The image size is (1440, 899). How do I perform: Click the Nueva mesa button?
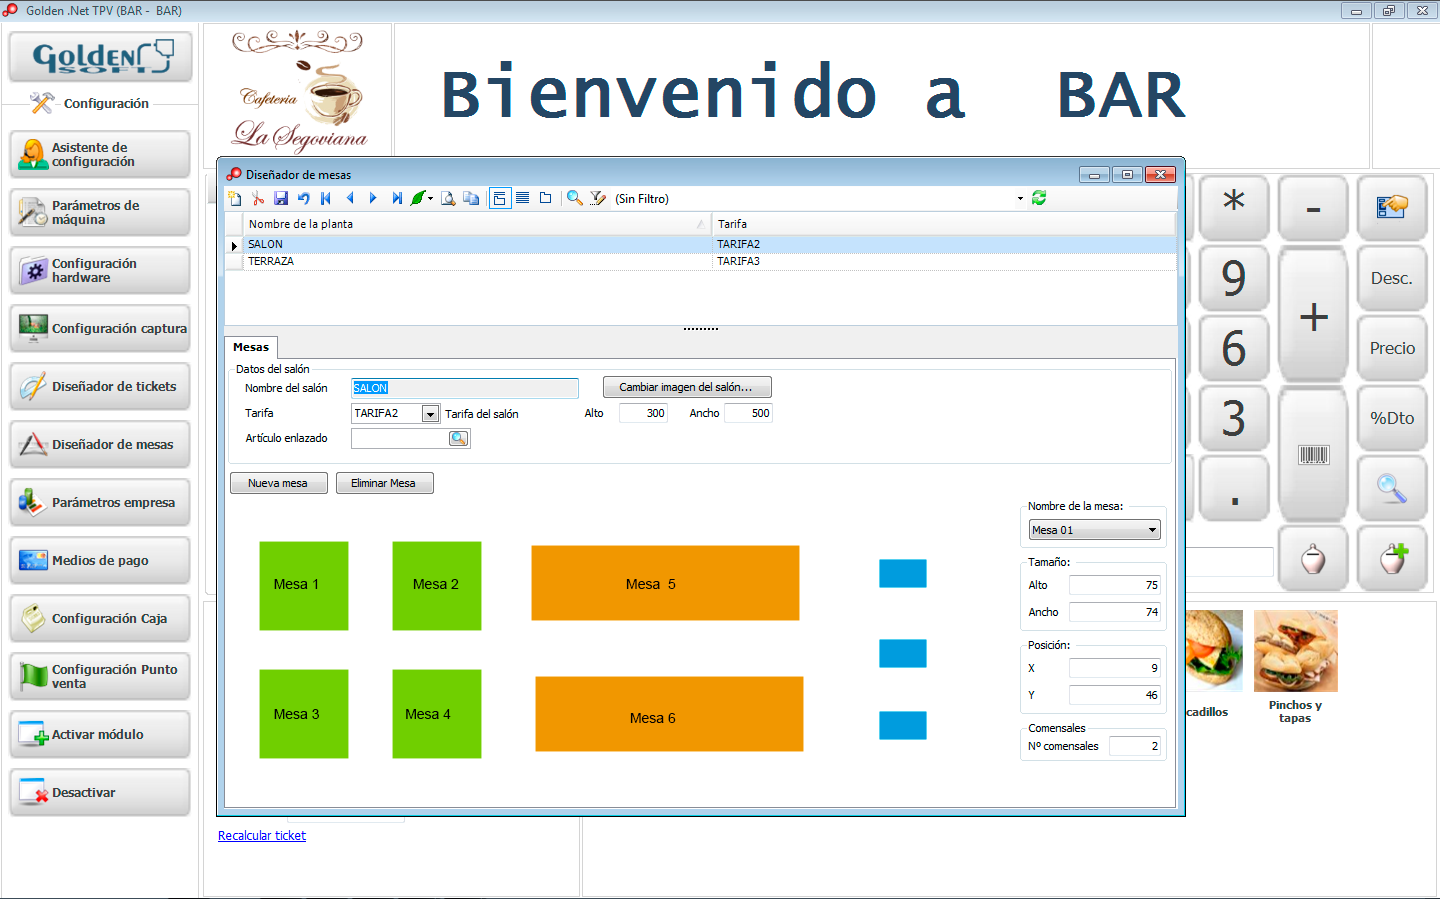pyautogui.click(x=278, y=483)
